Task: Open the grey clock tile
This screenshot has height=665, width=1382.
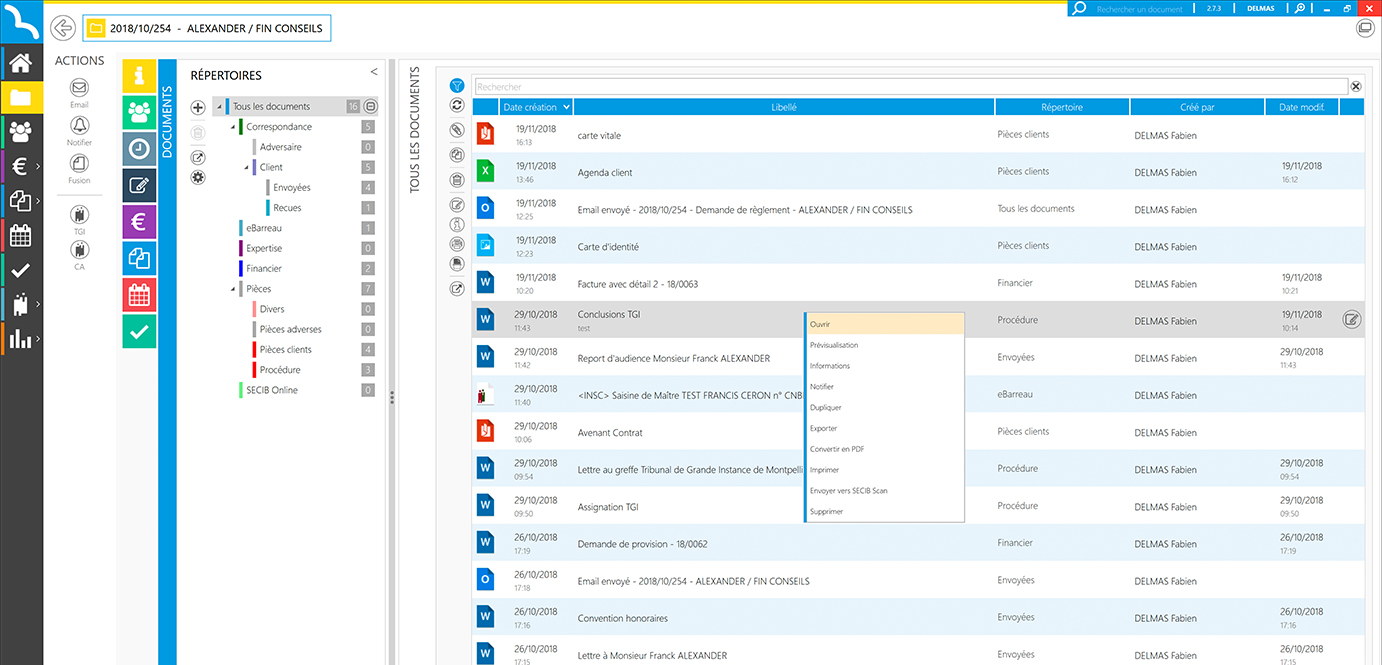Action: (x=139, y=148)
